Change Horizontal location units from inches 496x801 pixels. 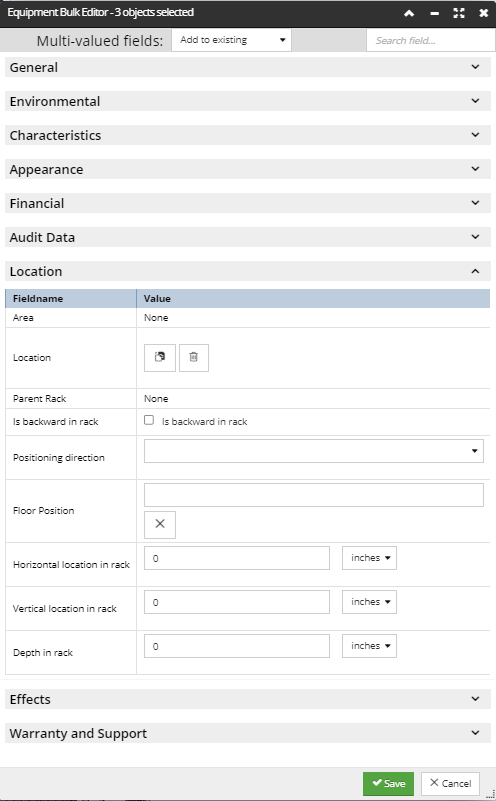pos(369,558)
